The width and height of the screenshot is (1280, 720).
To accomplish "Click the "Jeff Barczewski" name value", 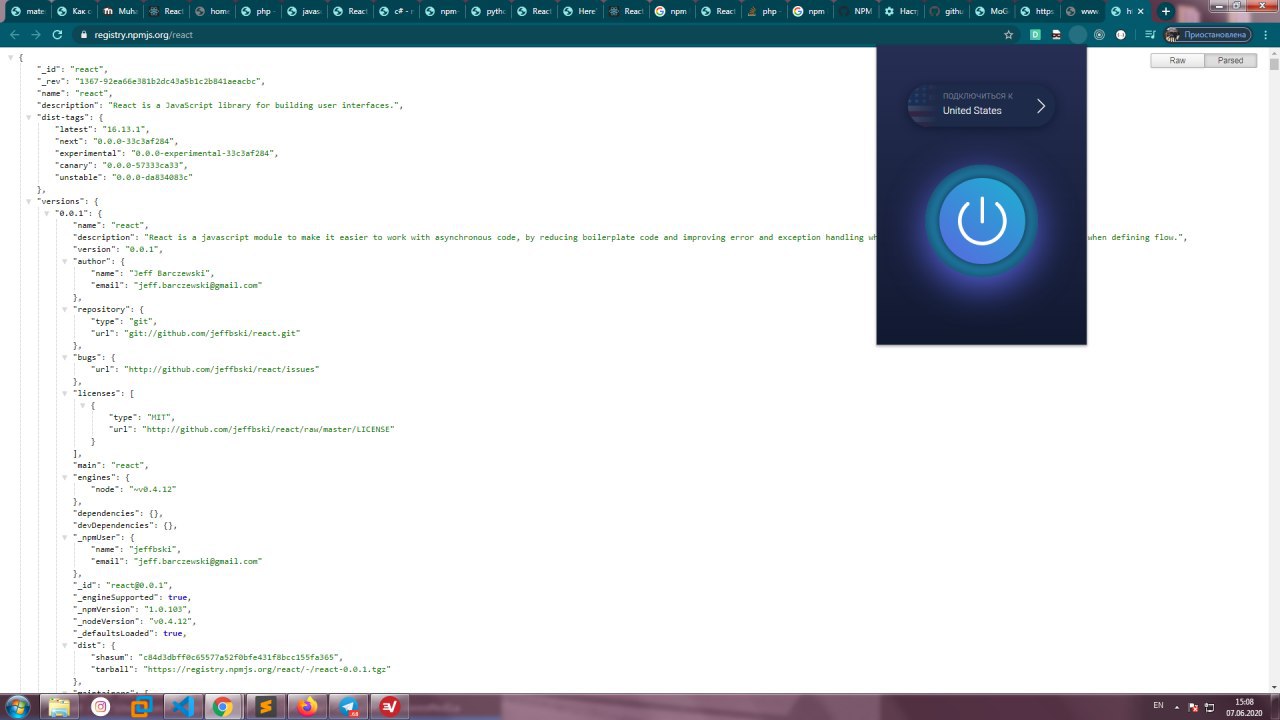I will (171, 273).
